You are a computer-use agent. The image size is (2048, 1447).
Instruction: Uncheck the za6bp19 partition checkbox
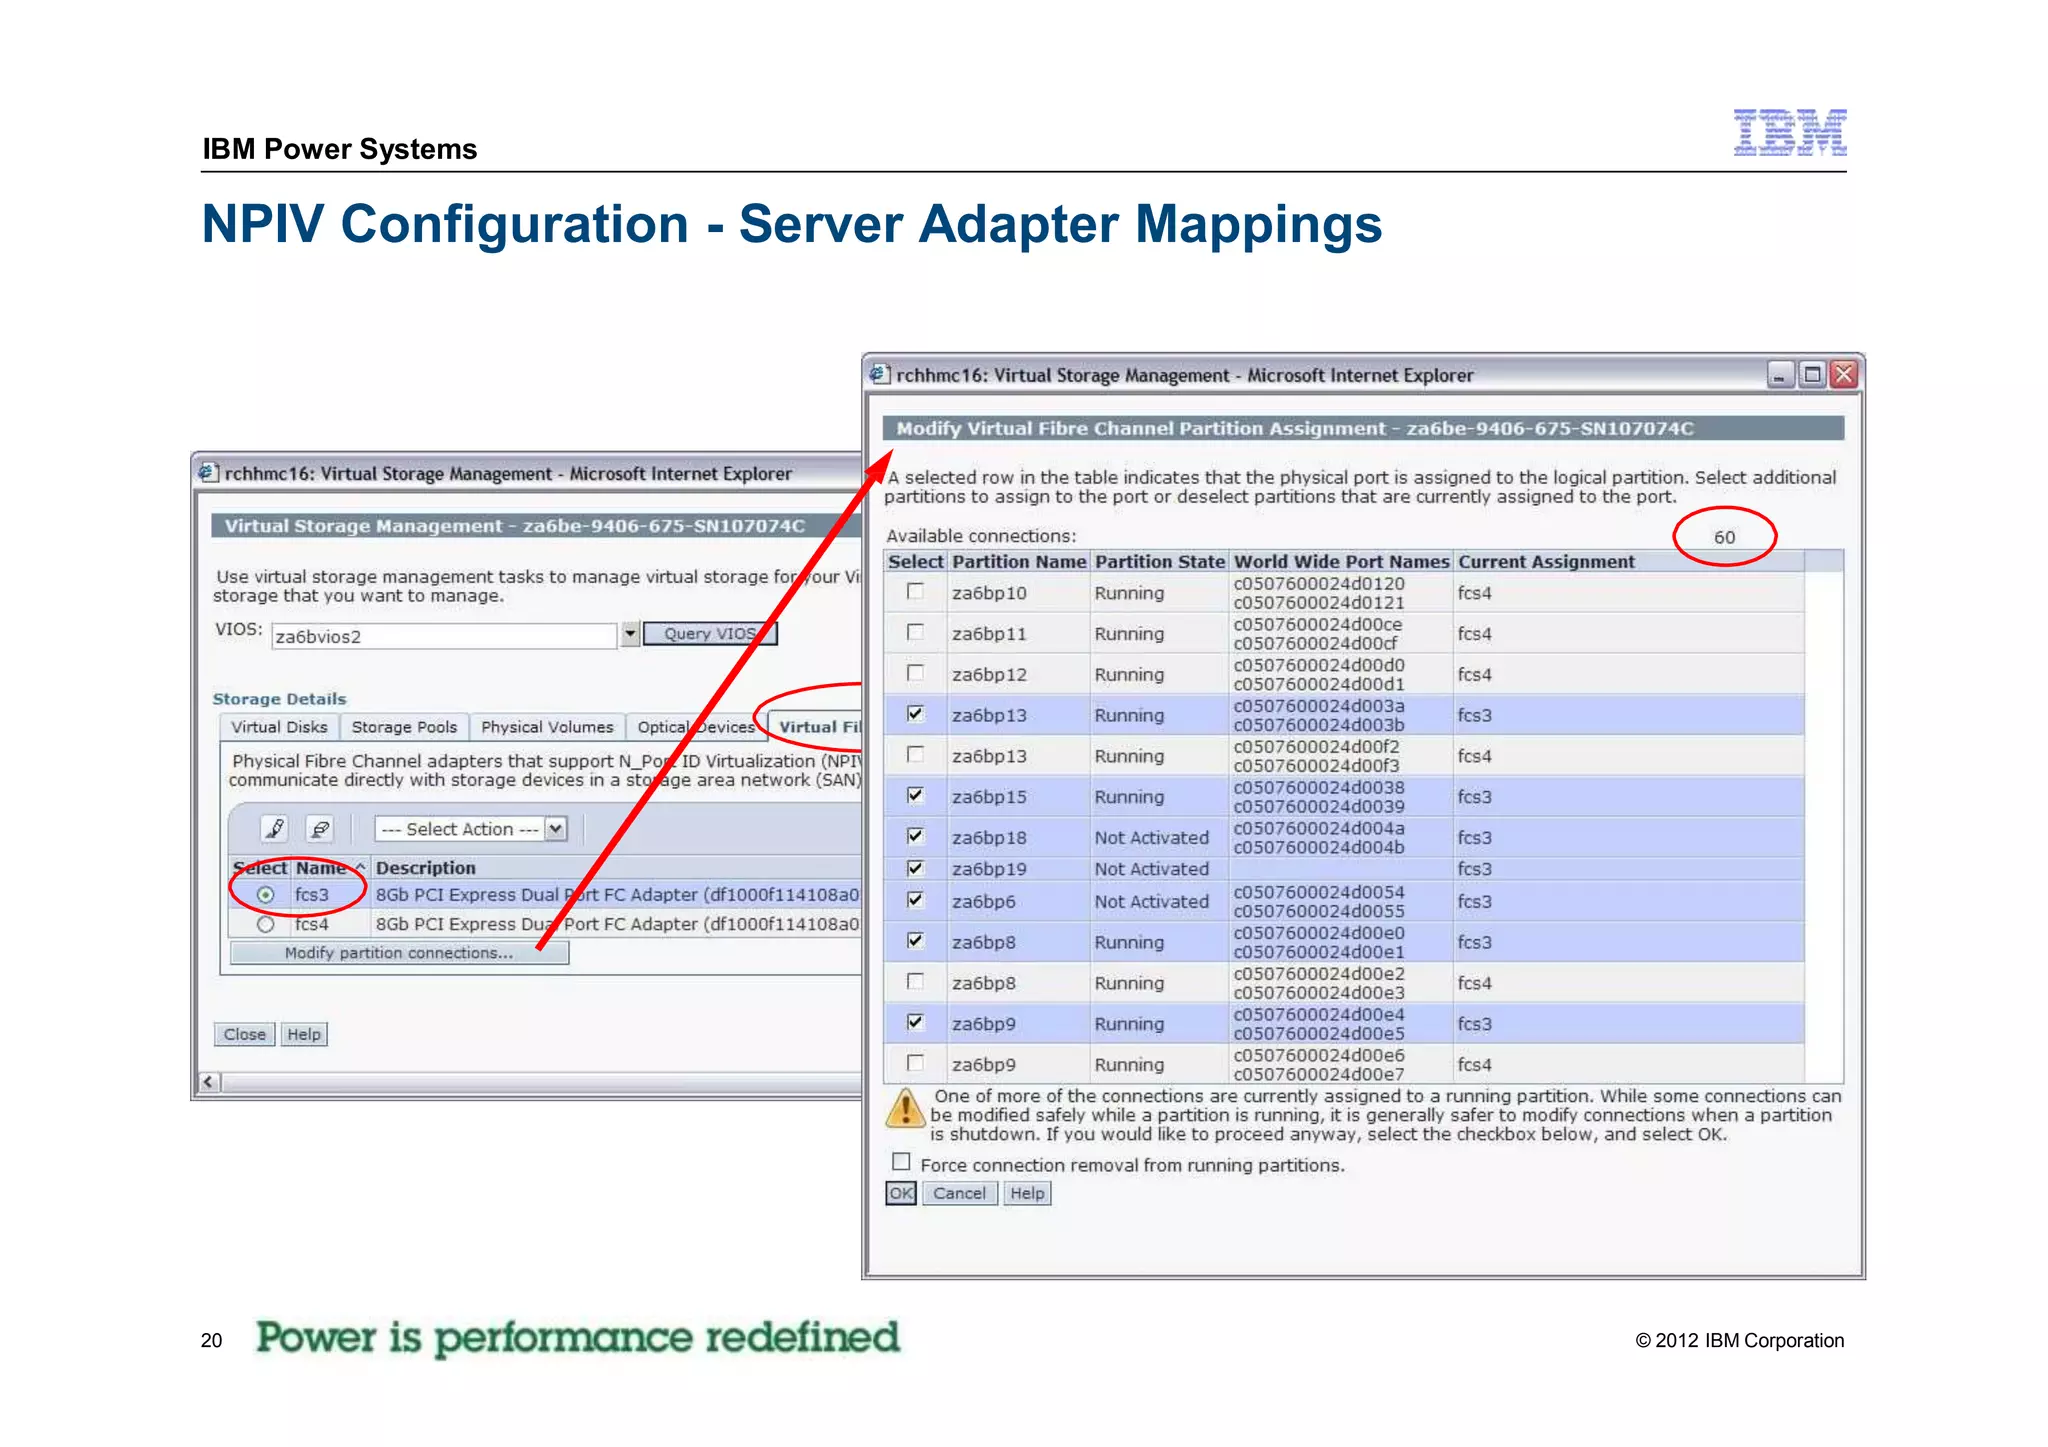point(915,868)
